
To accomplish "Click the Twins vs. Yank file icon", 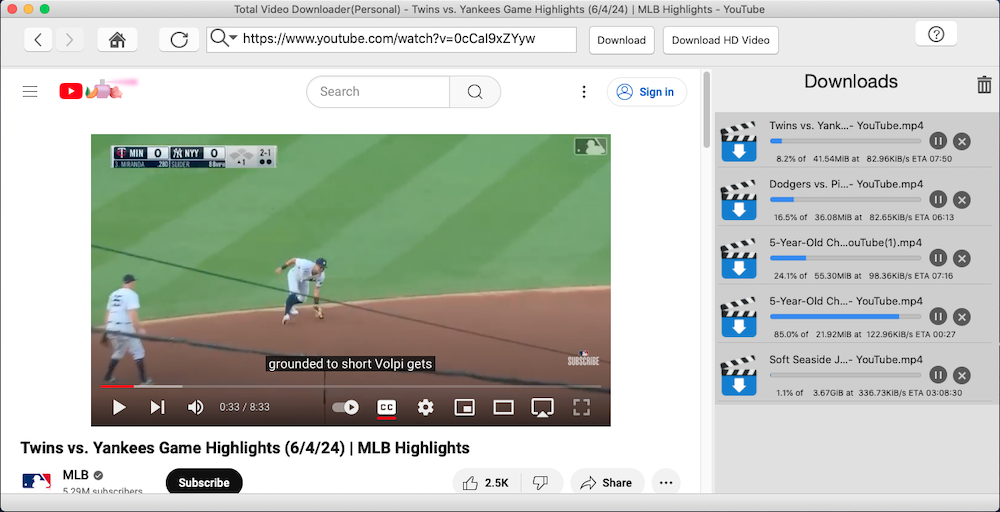I will [739, 142].
